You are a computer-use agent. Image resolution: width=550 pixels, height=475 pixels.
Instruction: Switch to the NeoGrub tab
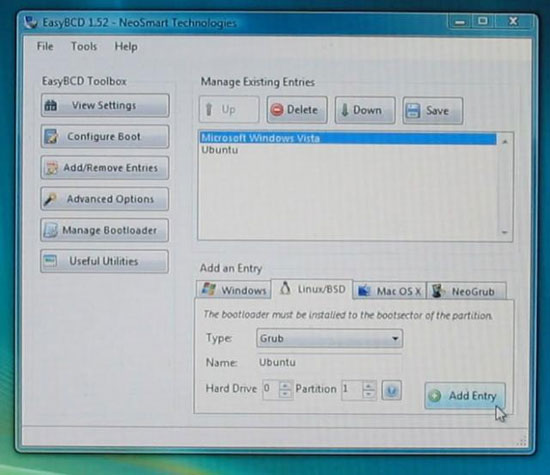point(466,291)
